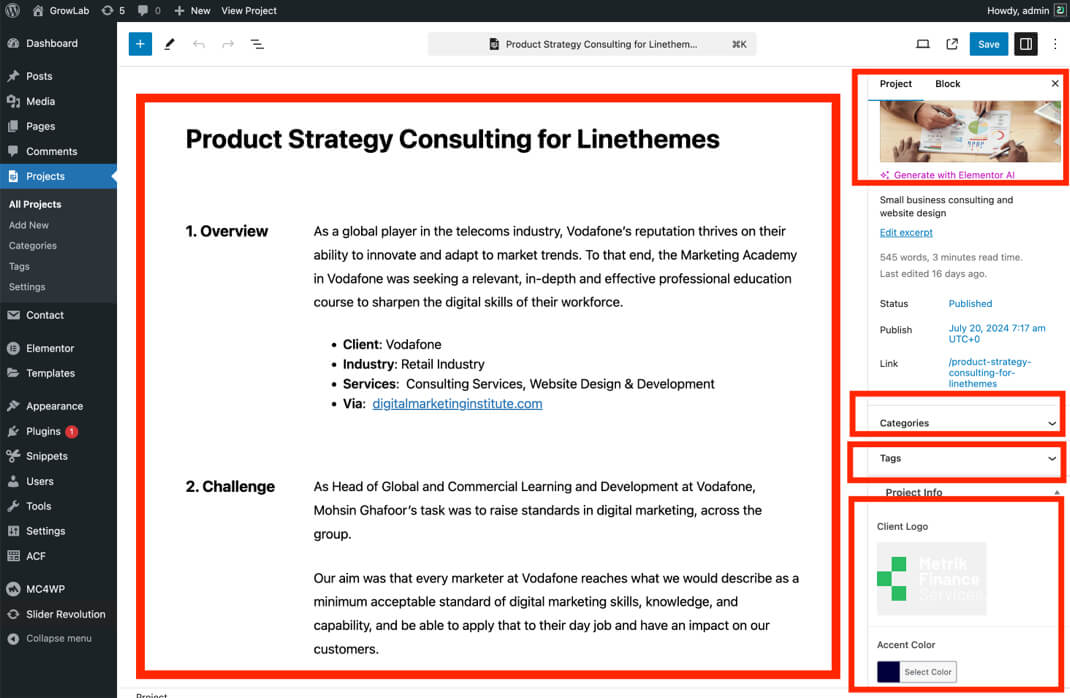Viewport: 1070px width, 698px height.
Task: Select the Tools pencil icon
Action: (169, 44)
